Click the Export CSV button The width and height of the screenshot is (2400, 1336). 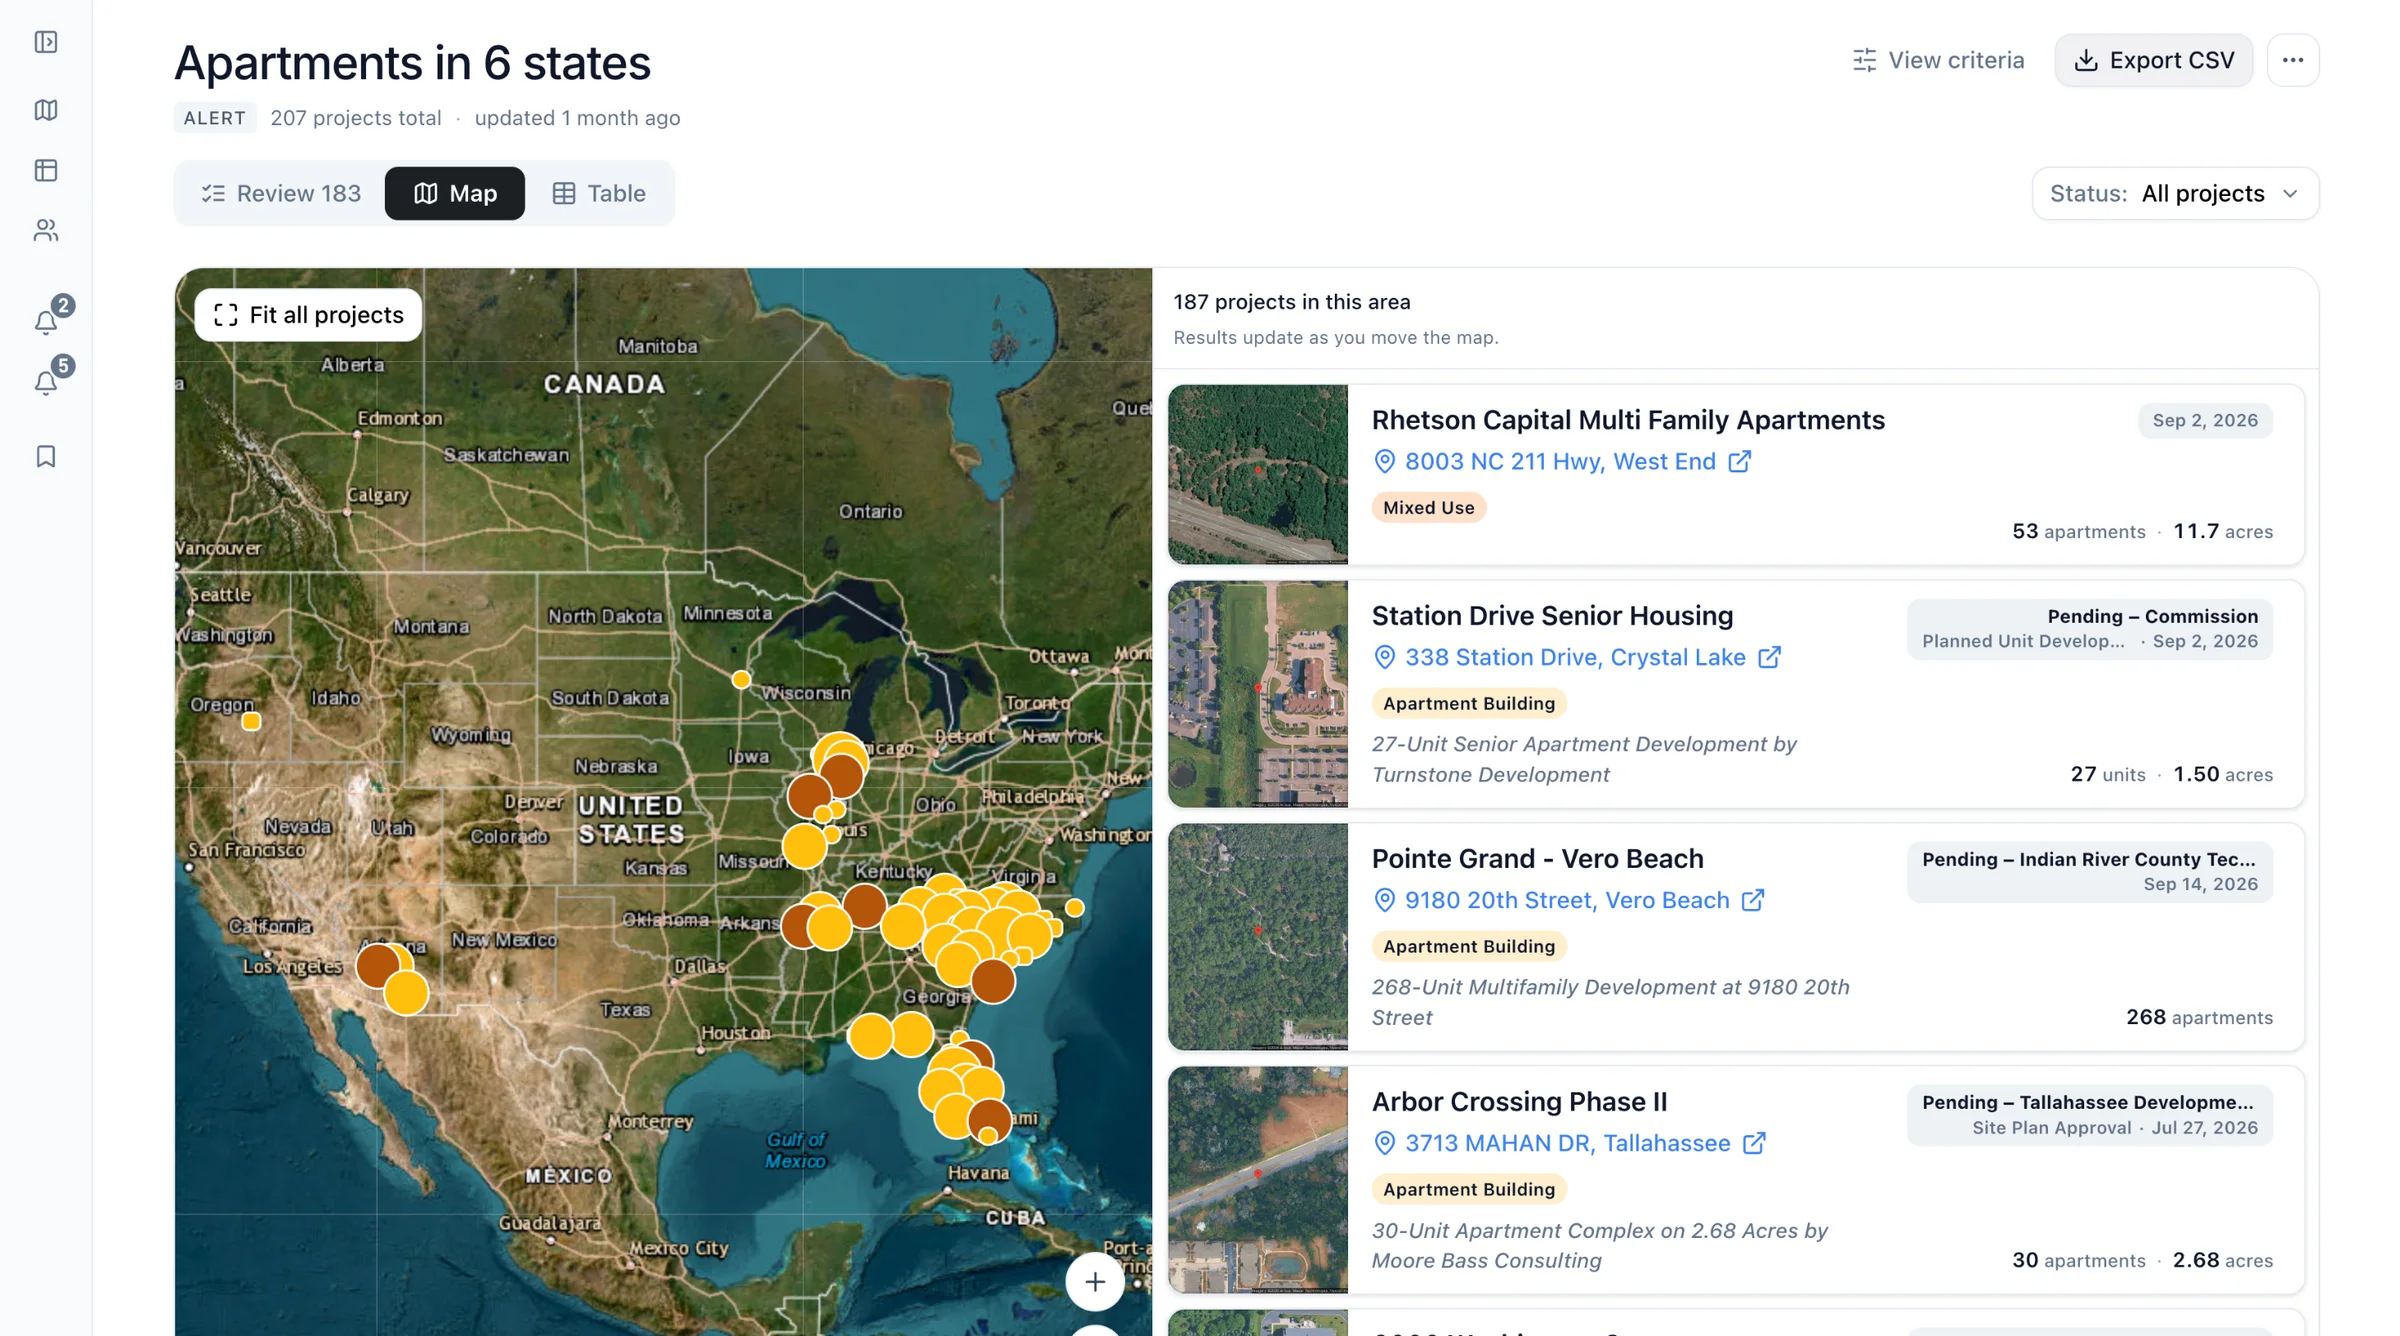2153,60
